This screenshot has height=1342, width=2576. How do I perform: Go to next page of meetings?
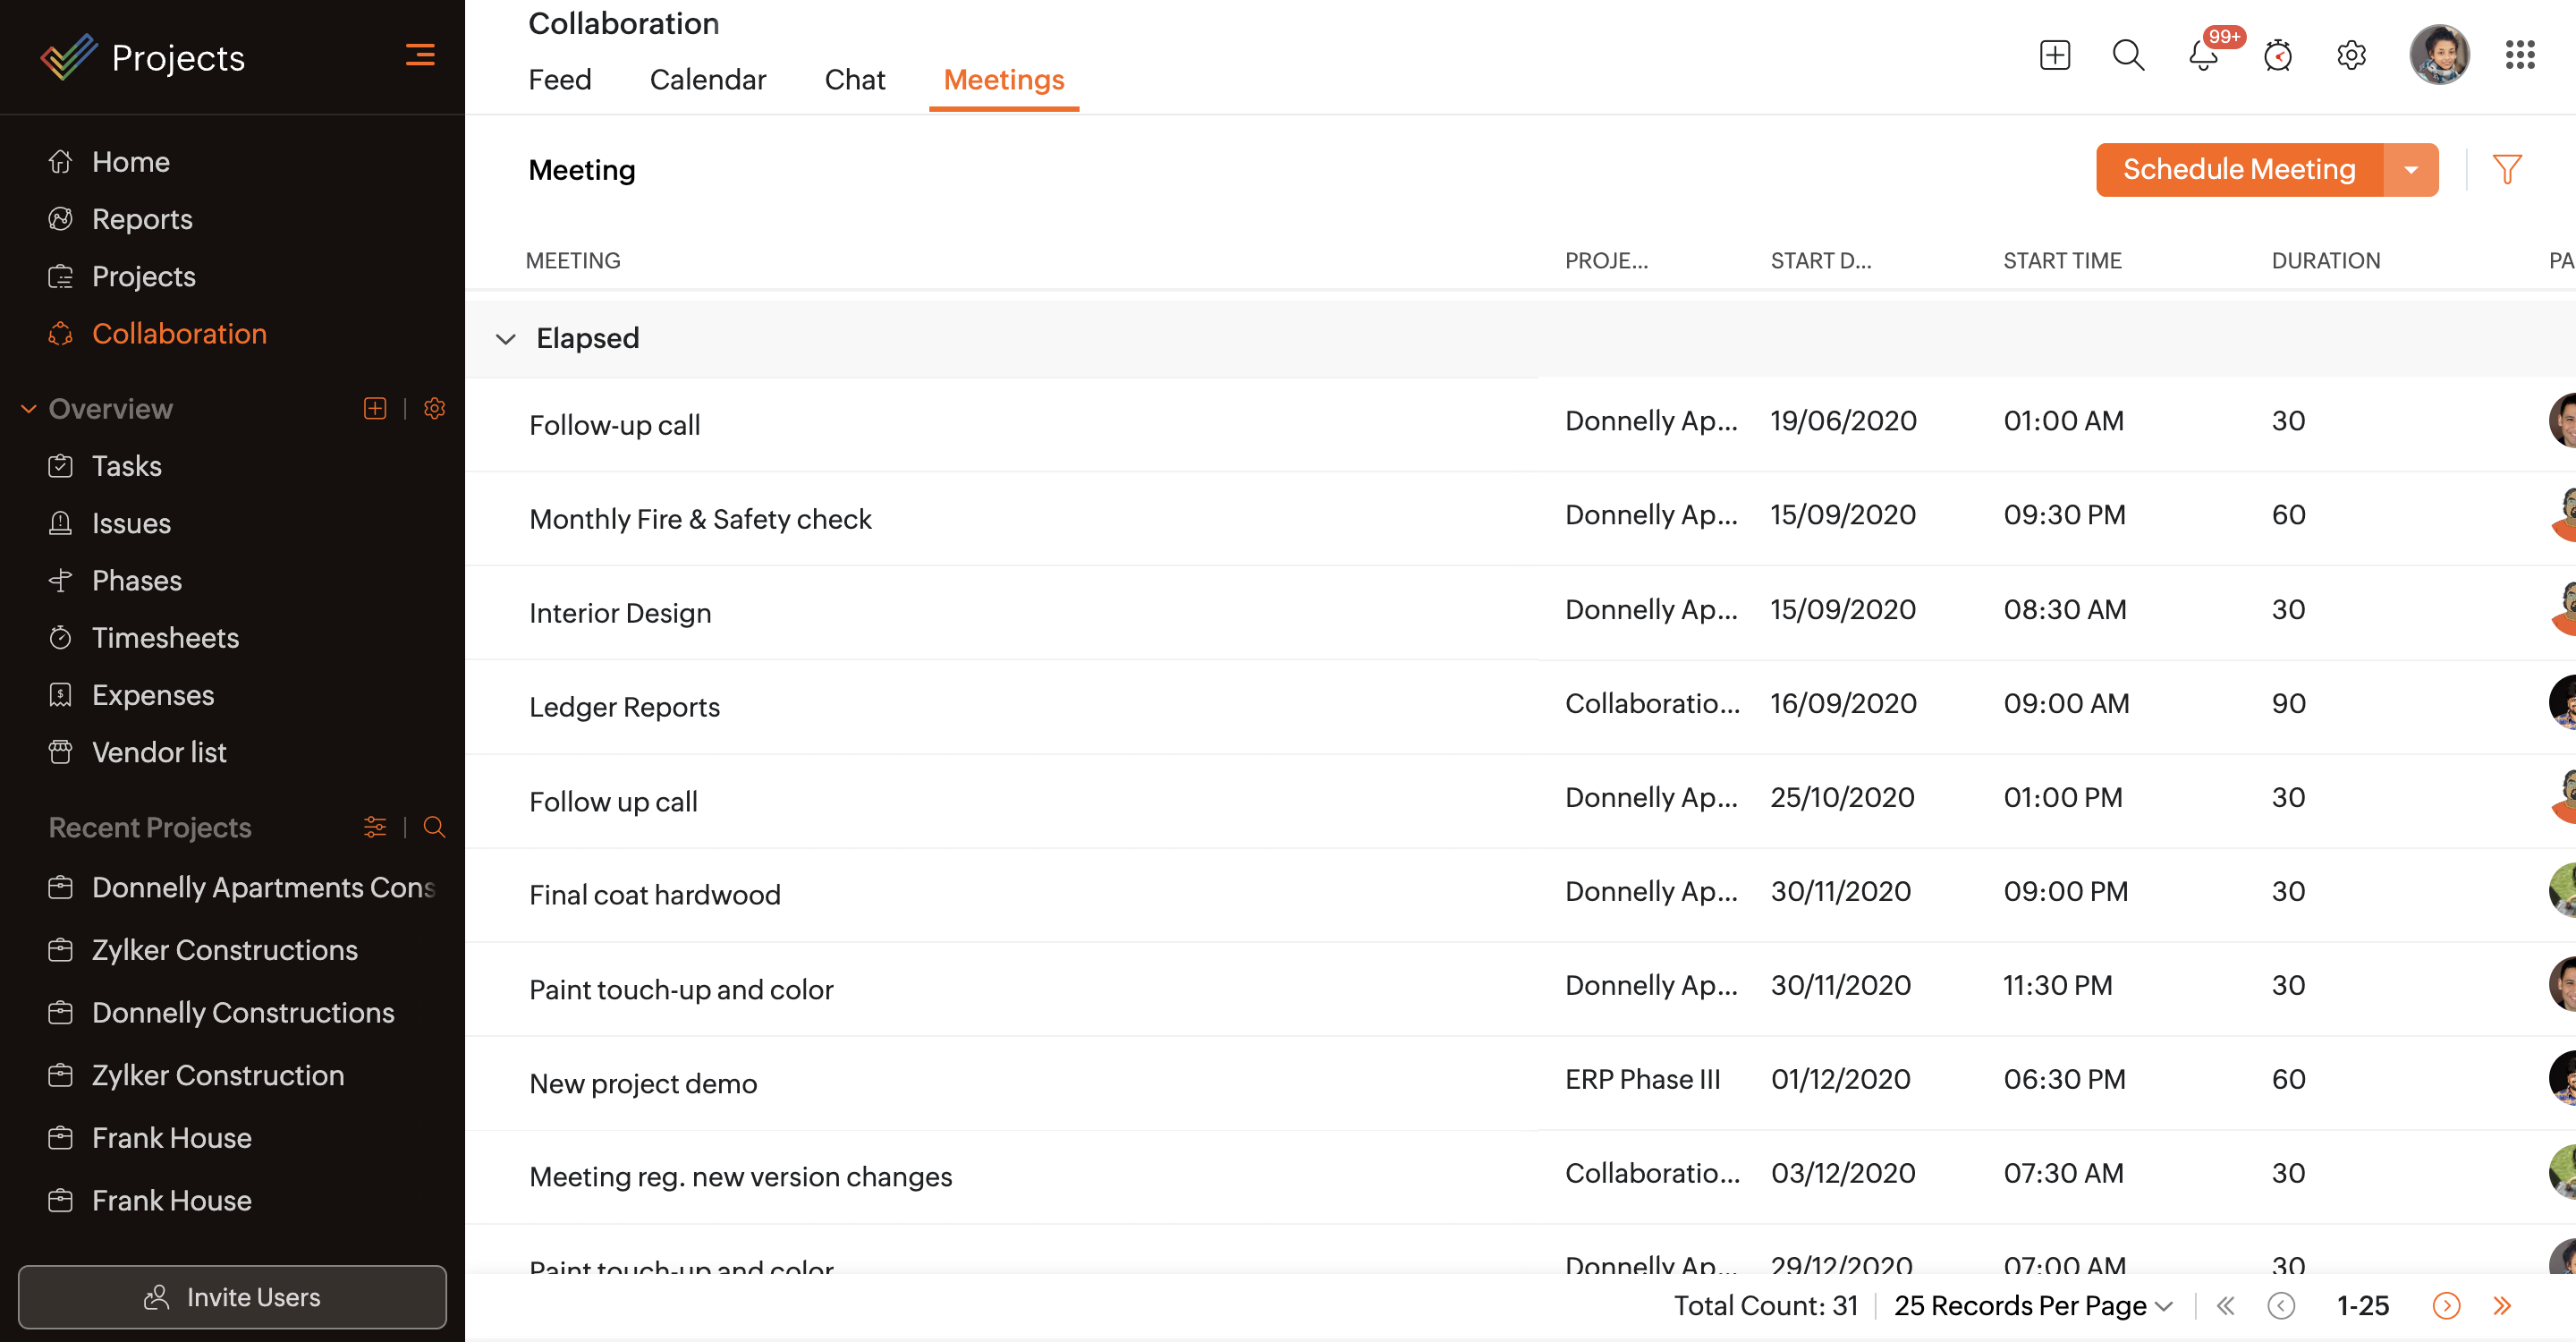click(x=2445, y=1305)
